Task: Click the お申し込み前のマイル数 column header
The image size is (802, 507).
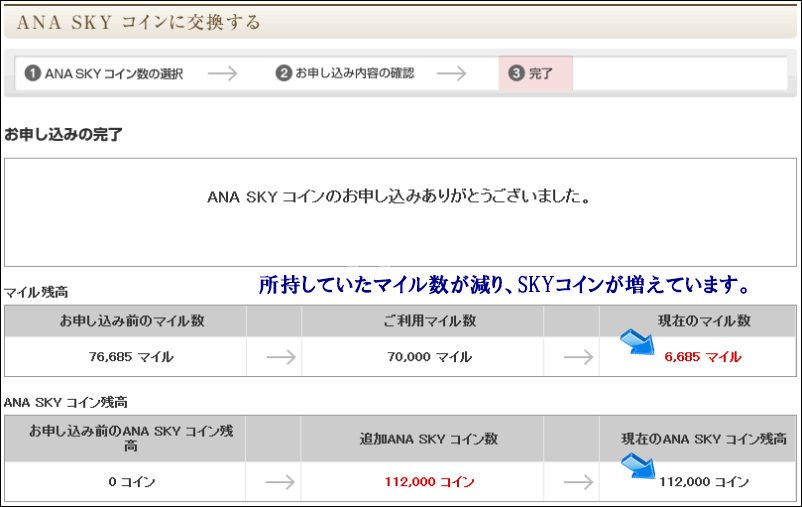Action: (x=132, y=321)
